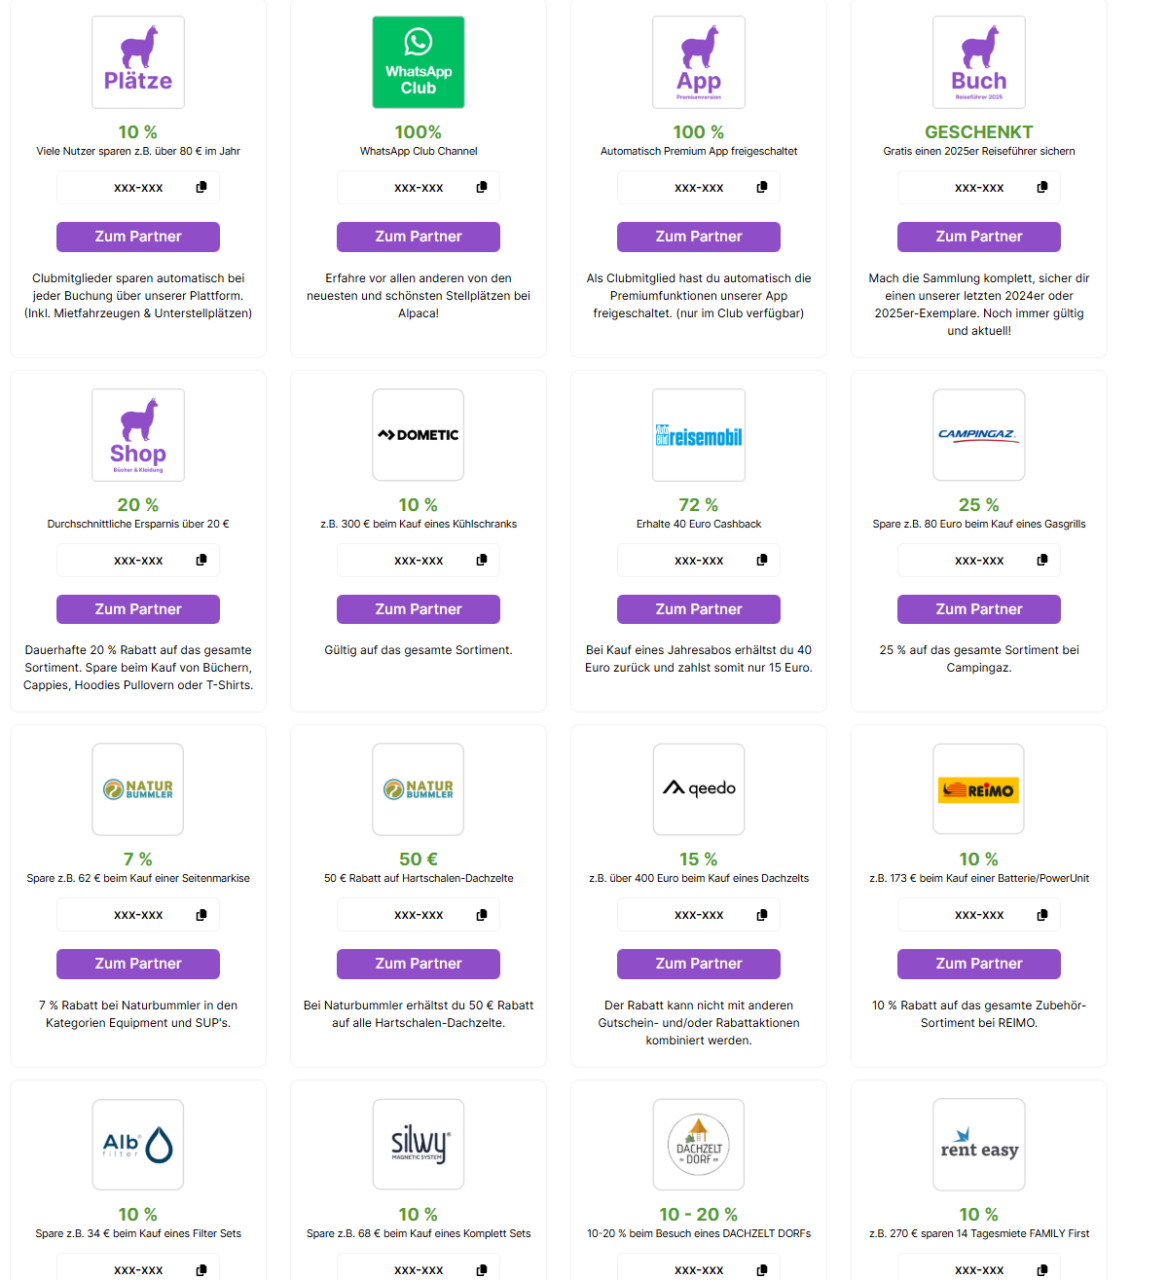1168x1280 pixels.
Task: Click the silwy magnetic system logo
Action: pyautogui.click(x=418, y=1144)
